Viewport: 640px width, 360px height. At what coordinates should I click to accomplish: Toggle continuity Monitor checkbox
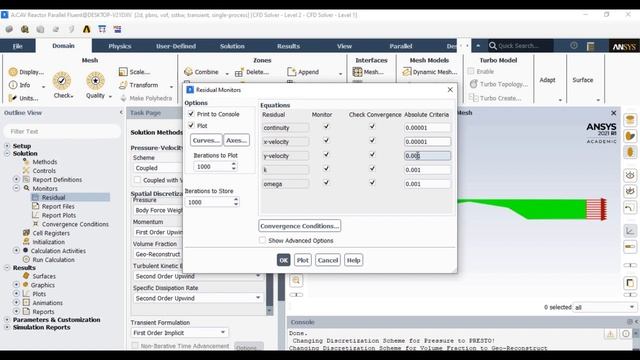point(326,127)
